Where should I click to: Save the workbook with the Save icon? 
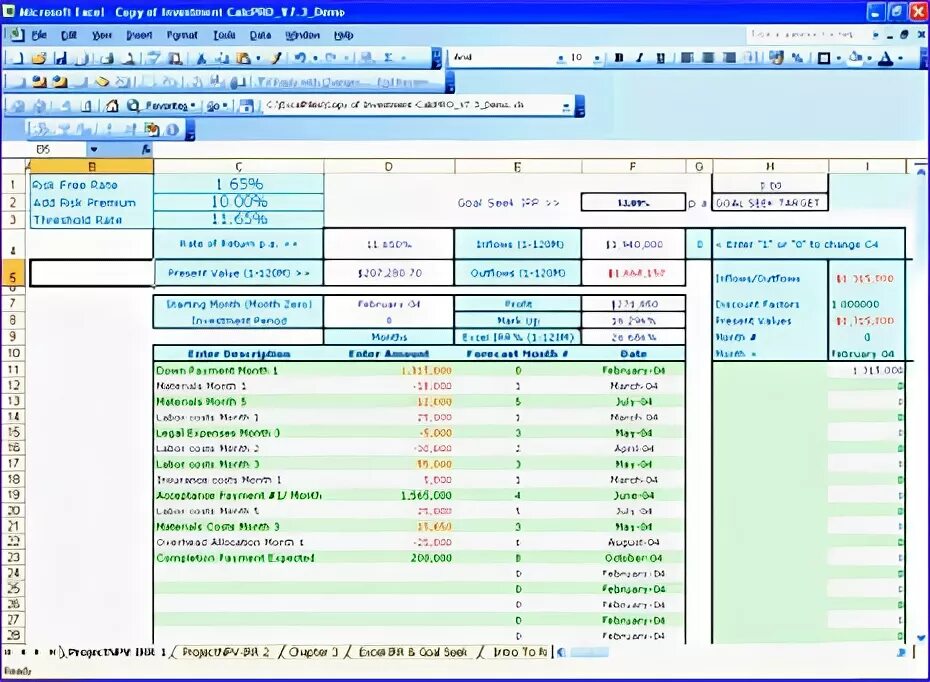58,58
